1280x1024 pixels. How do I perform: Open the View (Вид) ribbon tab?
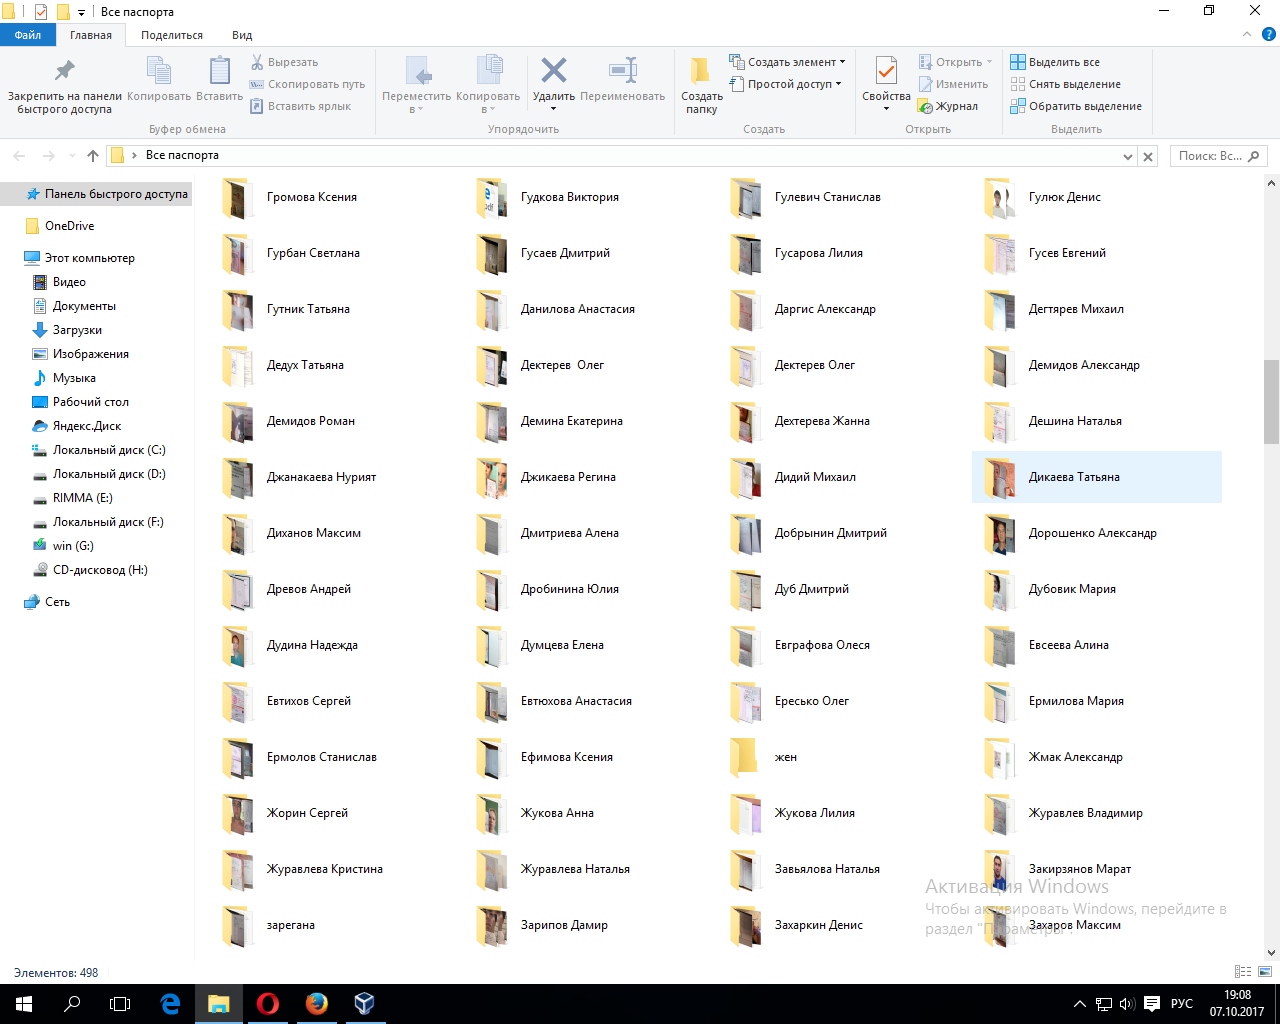242,35
